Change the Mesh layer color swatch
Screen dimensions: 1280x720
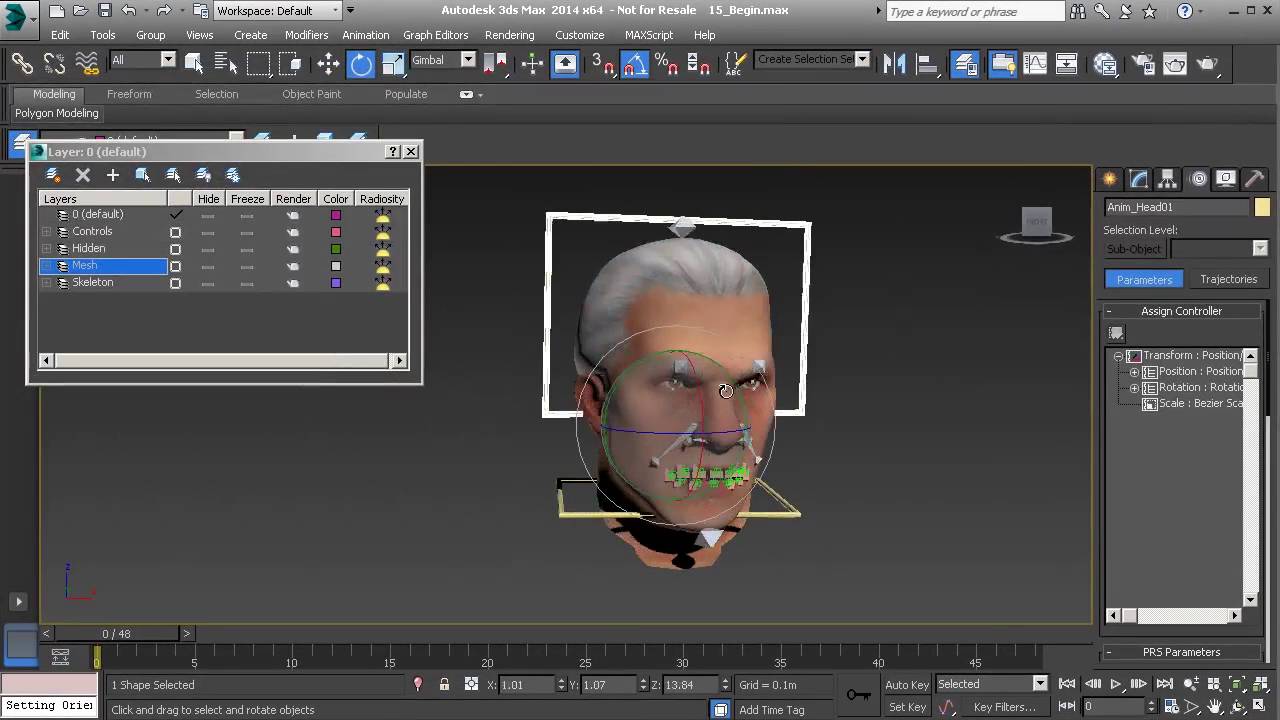click(x=336, y=266)
